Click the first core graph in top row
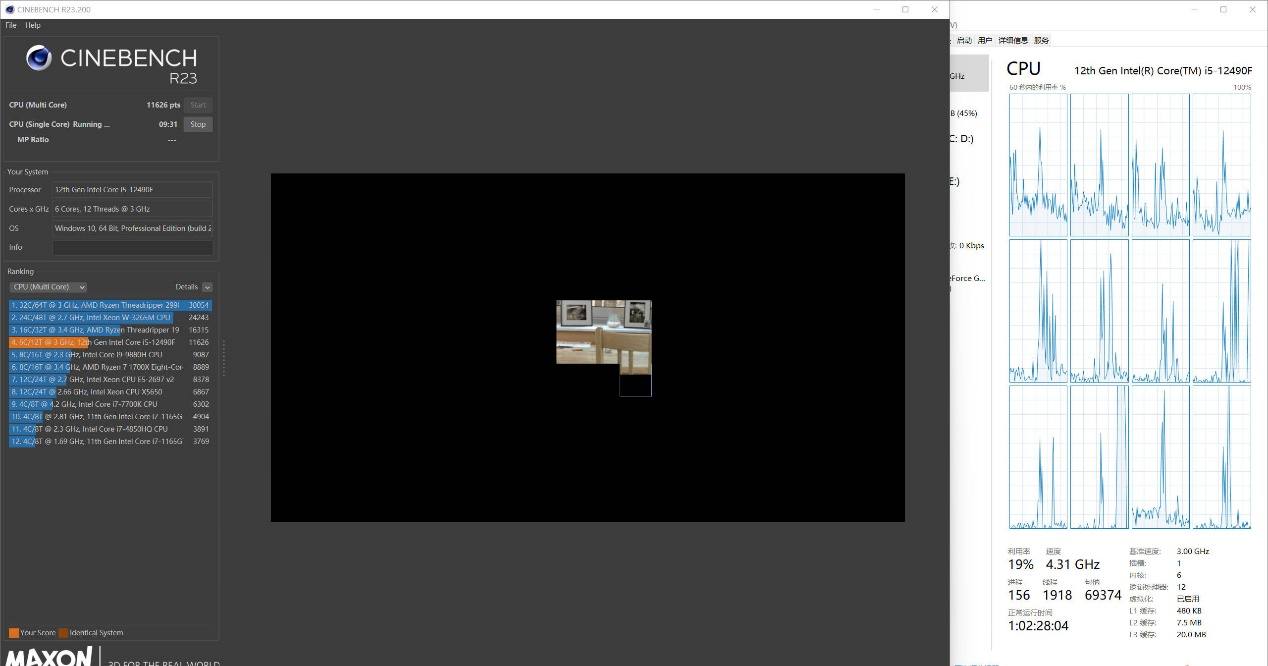1268x666 pixels. (x=1039, y=165)
